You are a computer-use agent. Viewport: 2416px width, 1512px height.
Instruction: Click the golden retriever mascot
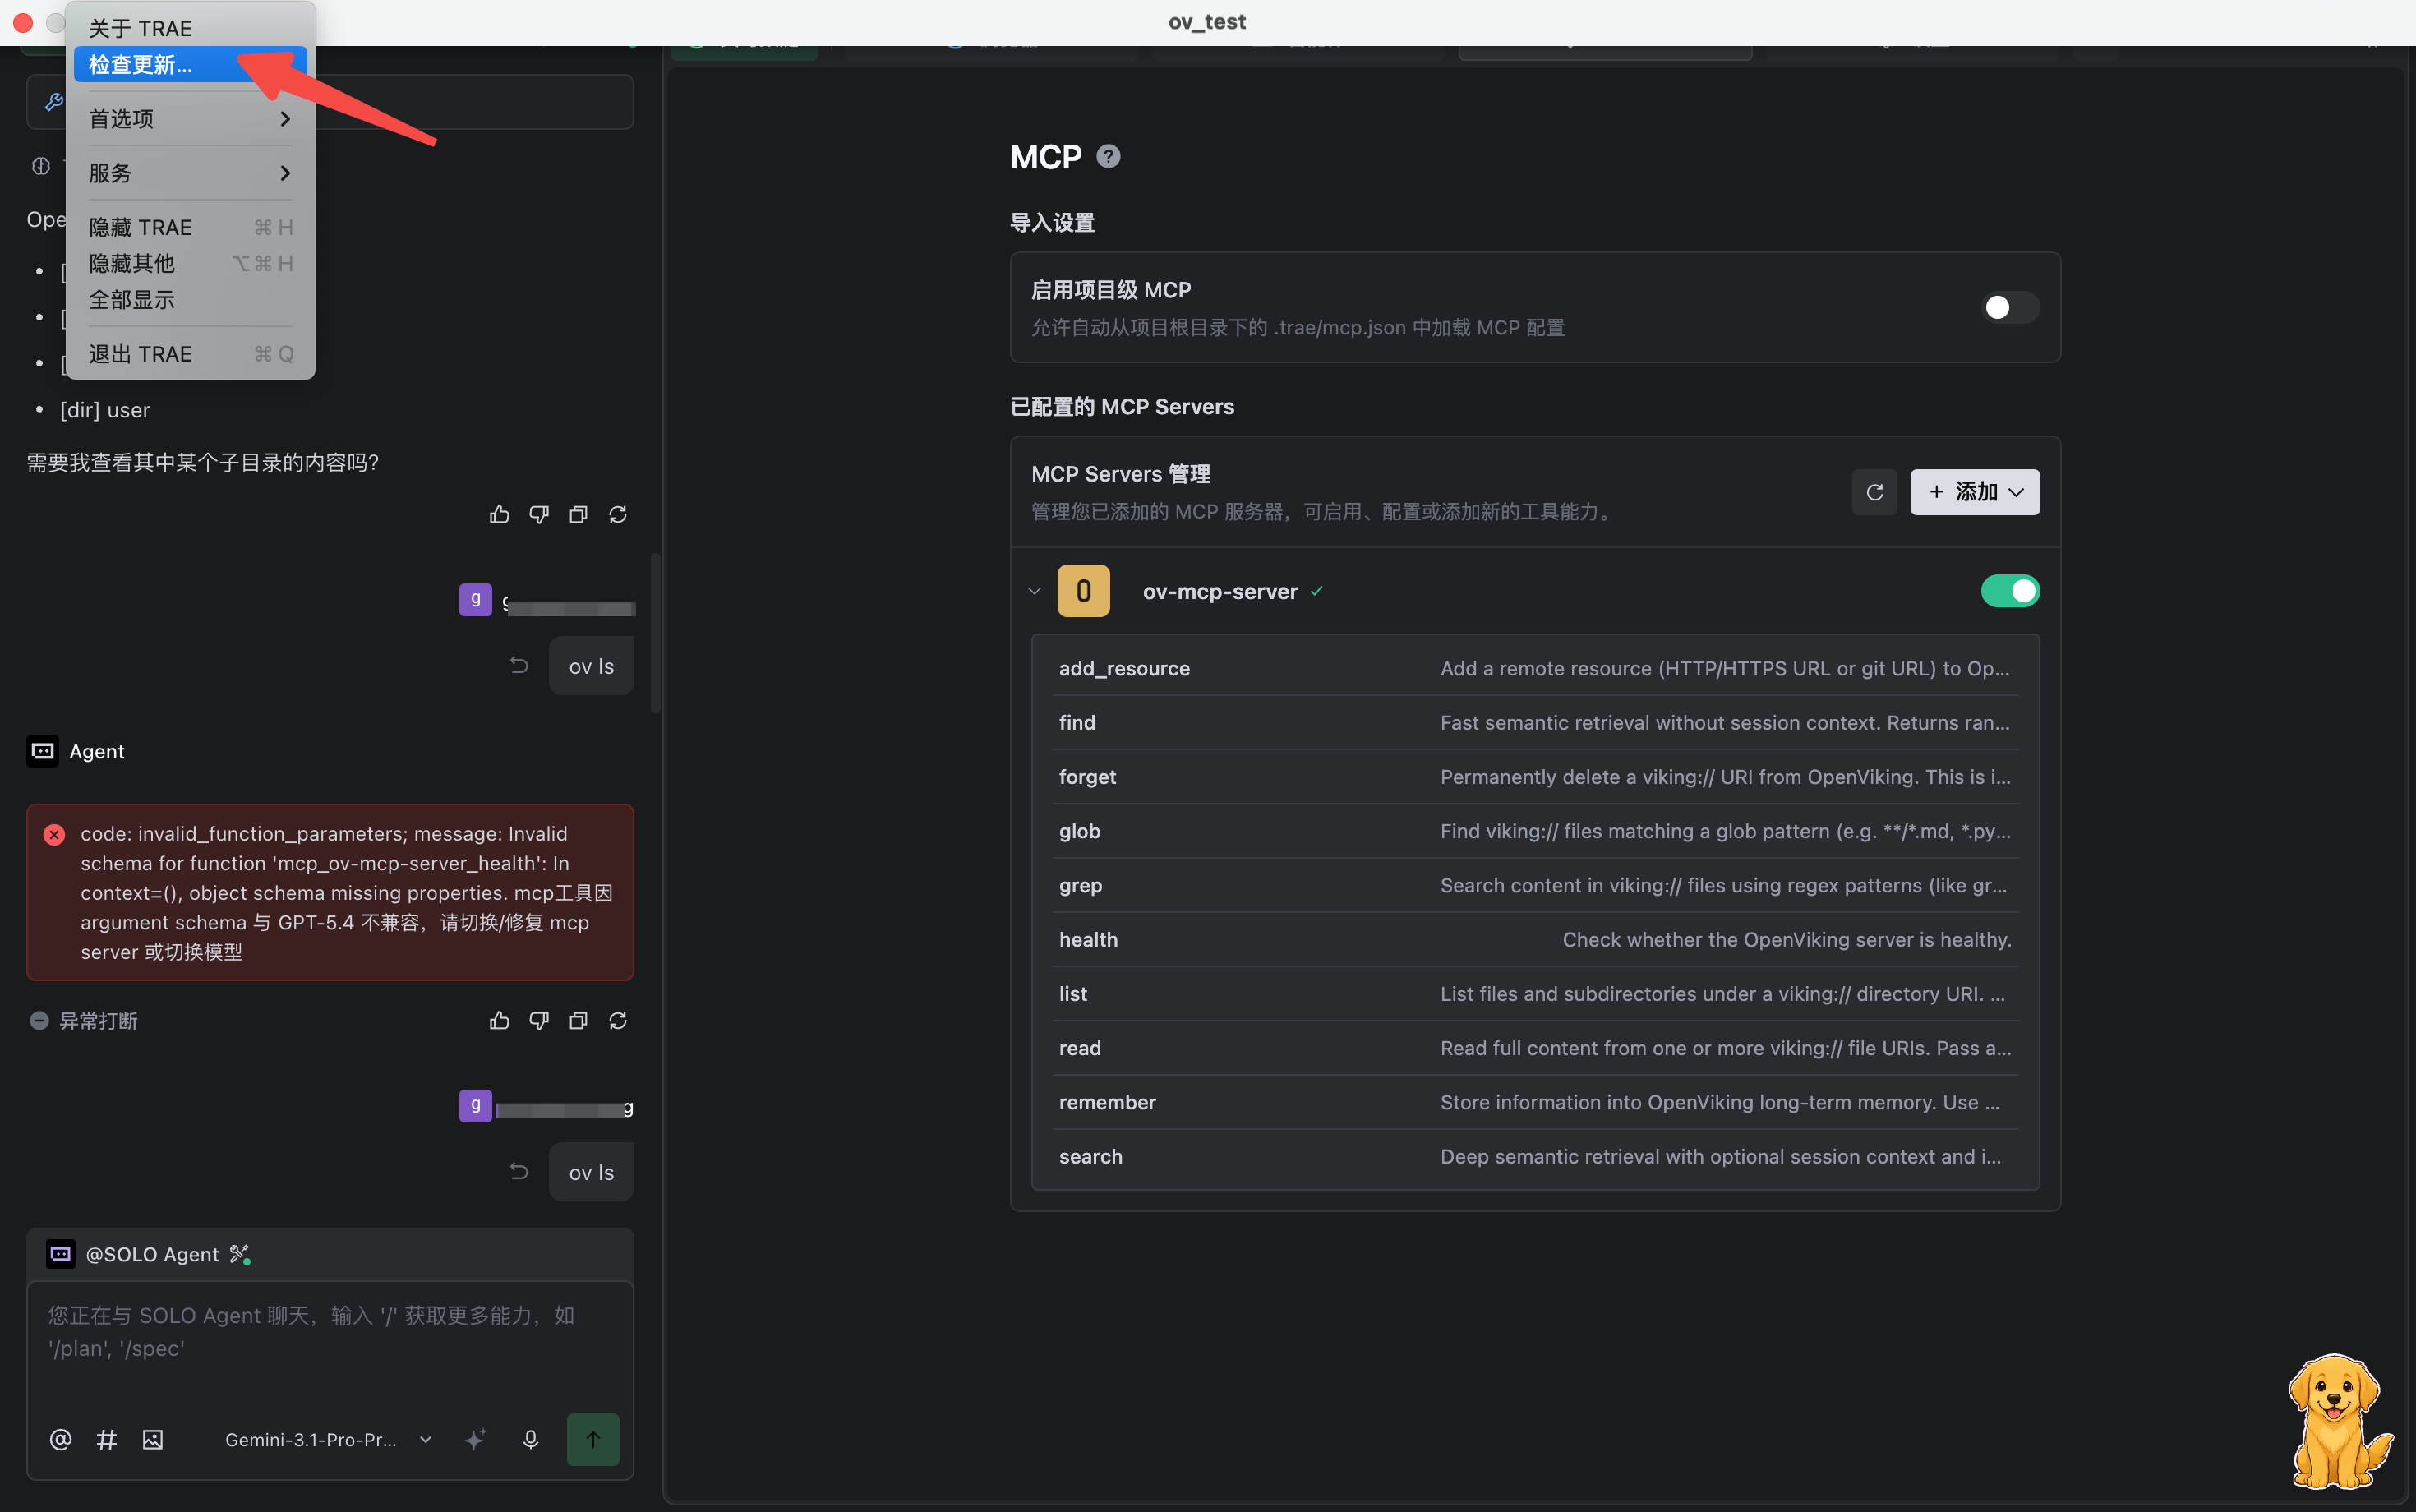coord(2337,1420)
